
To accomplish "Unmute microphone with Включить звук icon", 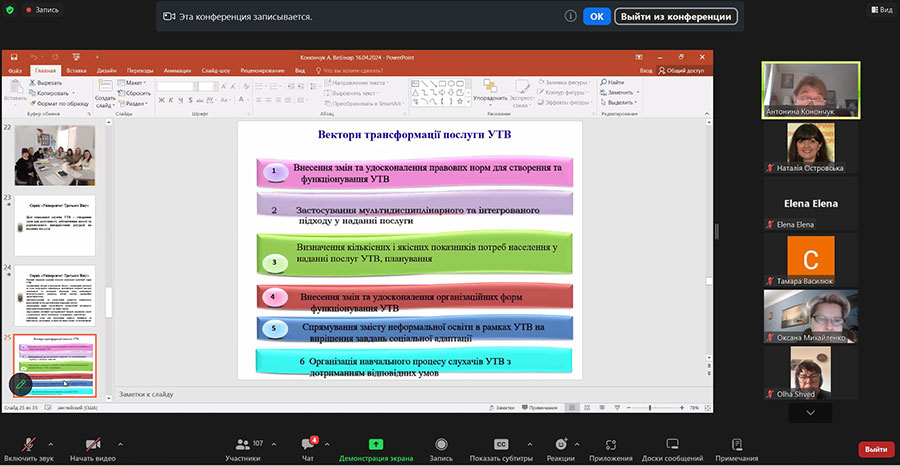I will pos(28,444).
